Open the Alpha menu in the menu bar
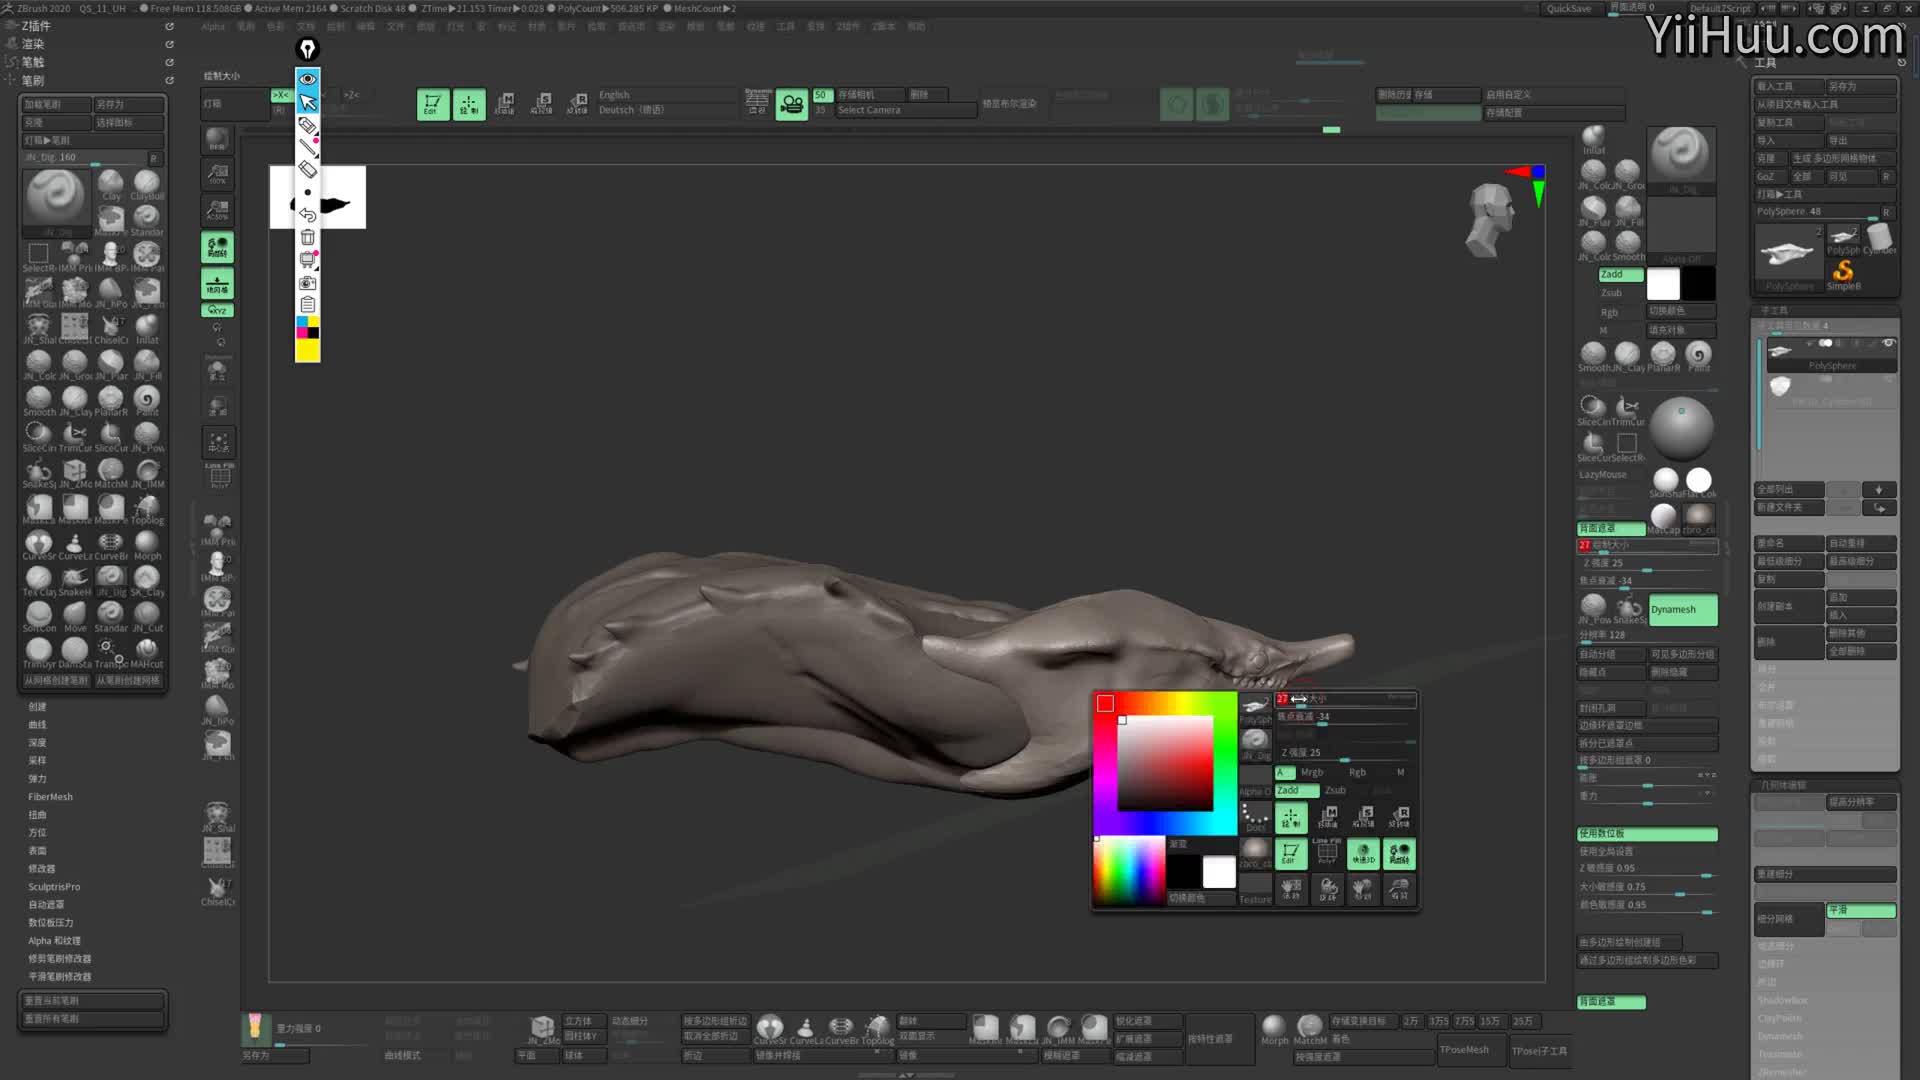Viewport: 1920px width, 1080px height. point(213,27)
